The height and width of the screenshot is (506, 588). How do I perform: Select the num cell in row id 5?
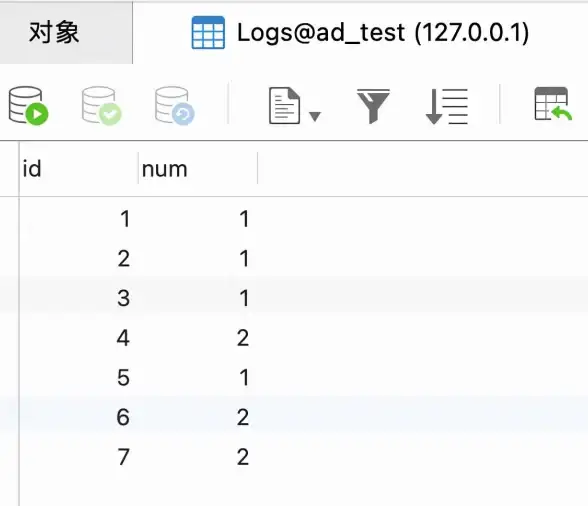click(198, 377)
